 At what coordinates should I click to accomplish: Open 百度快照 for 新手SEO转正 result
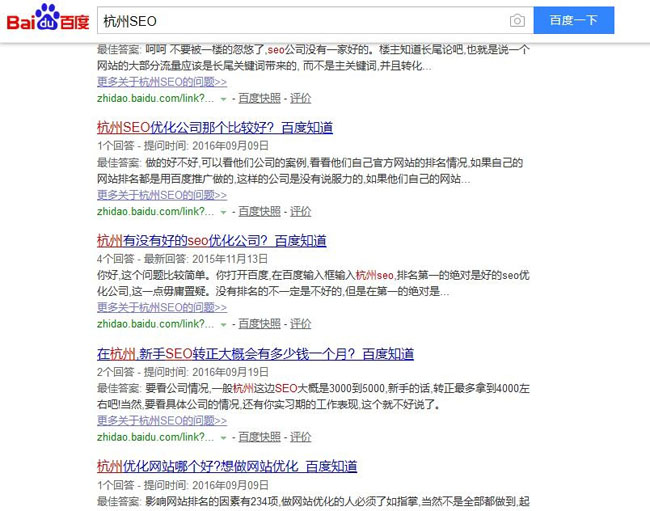tap(260, 437)
